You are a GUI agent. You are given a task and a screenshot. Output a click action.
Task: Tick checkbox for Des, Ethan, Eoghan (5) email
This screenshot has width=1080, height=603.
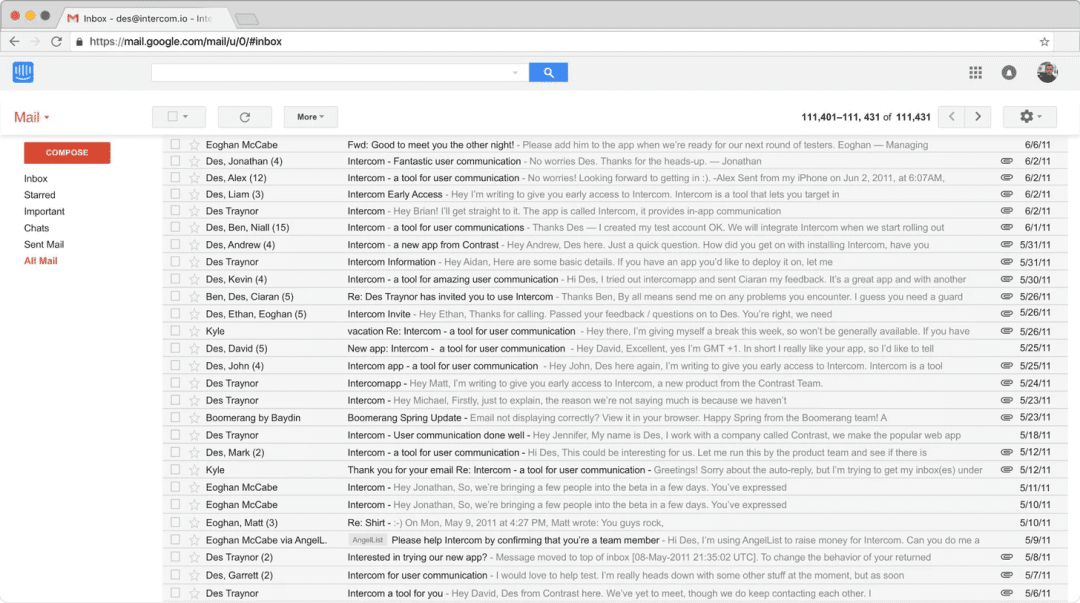tap(175, 314)
